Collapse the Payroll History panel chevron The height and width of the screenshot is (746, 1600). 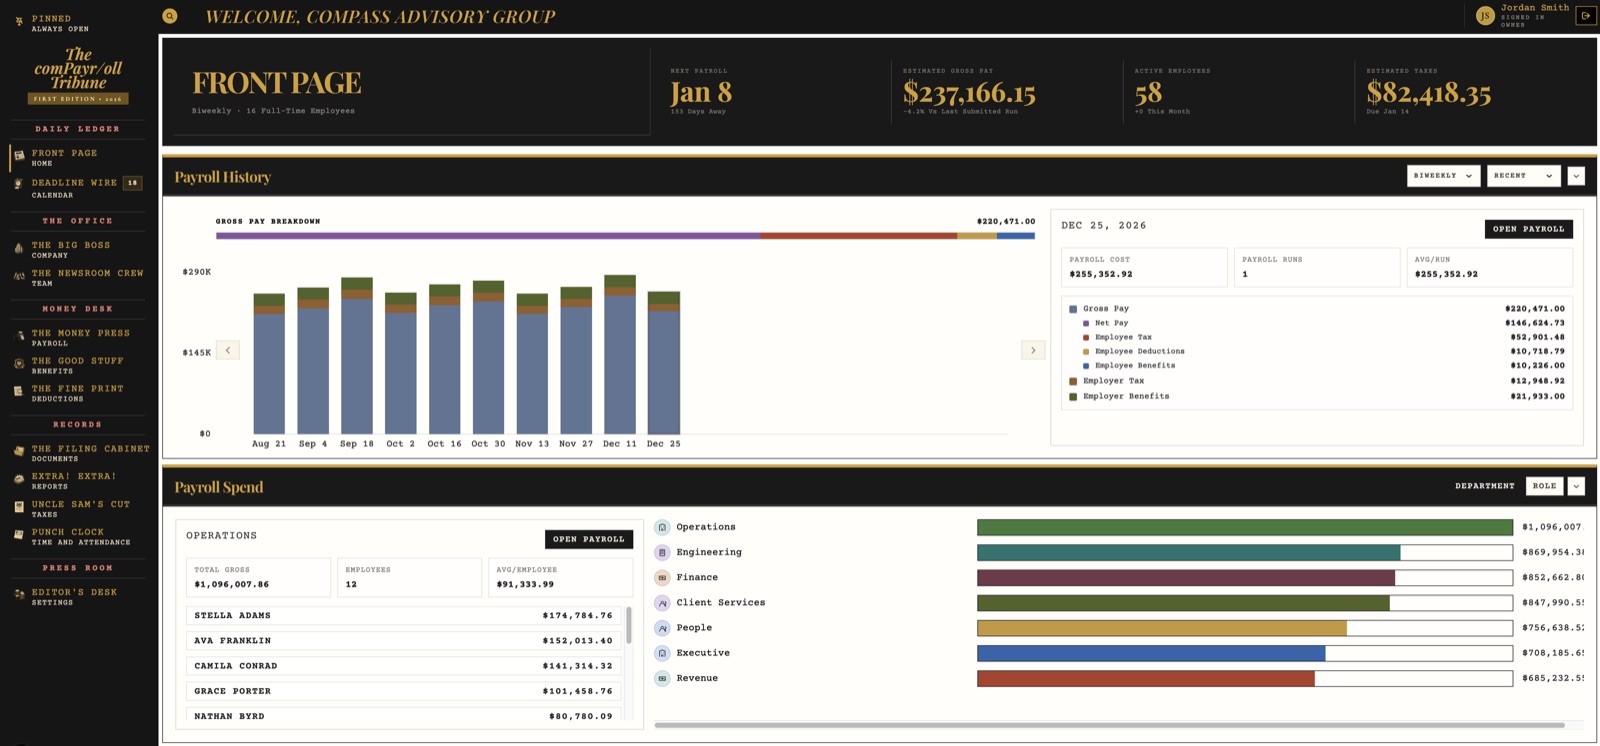(1576, 176)
